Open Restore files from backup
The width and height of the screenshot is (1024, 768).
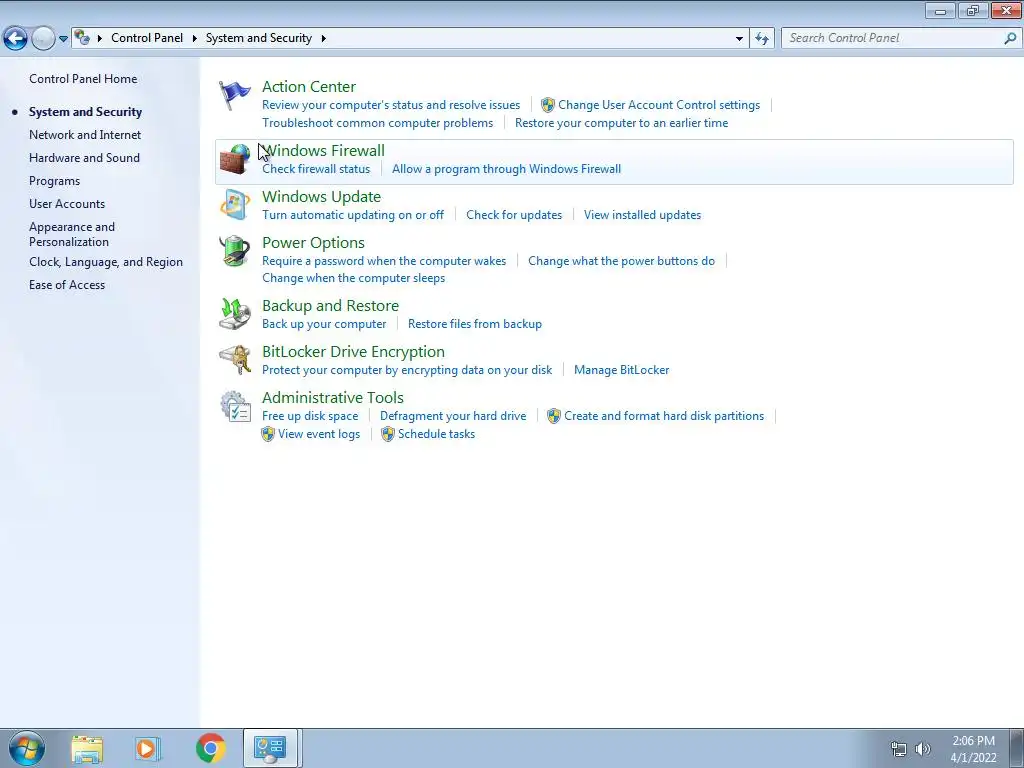pos(475,324)
